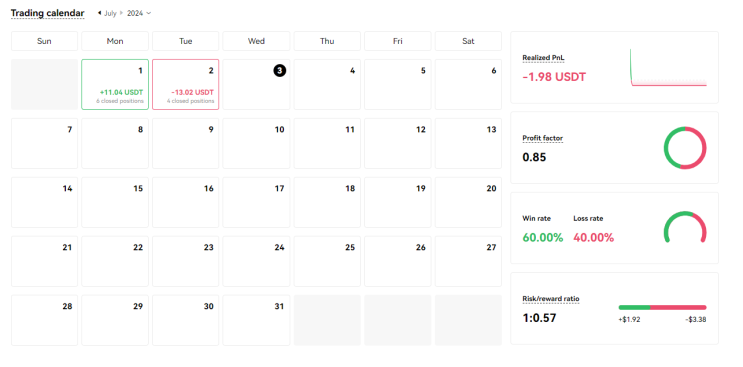743x367 pixels.
Task: Click the Sat column header
Action: coord(468,41)
